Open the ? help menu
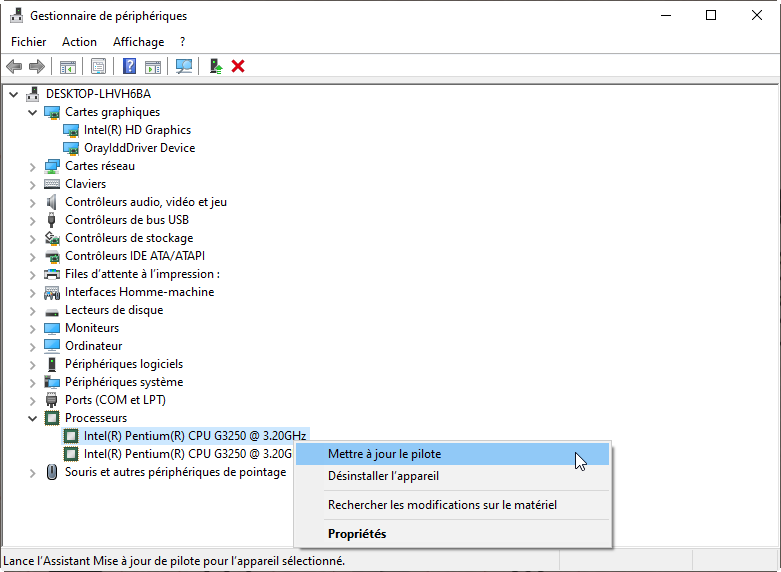Image resolution: width=781 pixels, height=572 pixels. click(182, 42)
